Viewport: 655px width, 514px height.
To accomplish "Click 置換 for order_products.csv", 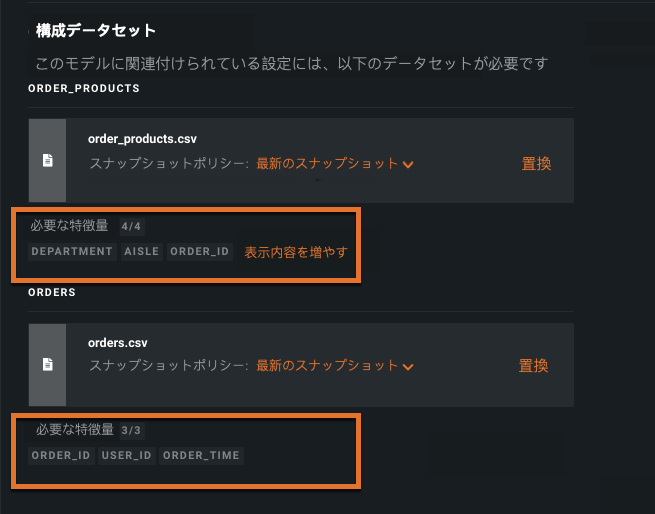I will [x=536, y=164].
